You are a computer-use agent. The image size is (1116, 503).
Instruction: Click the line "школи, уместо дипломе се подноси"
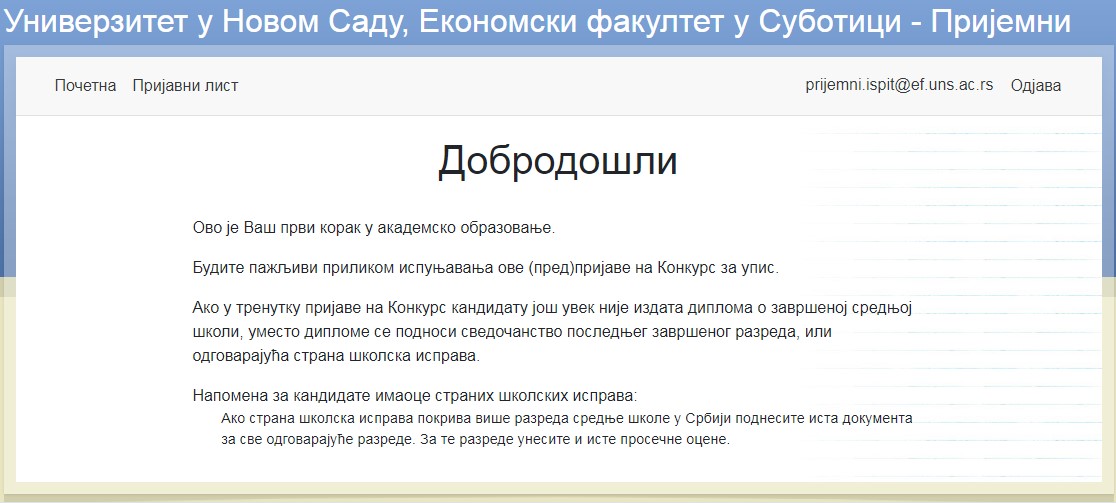pos(512,332)
